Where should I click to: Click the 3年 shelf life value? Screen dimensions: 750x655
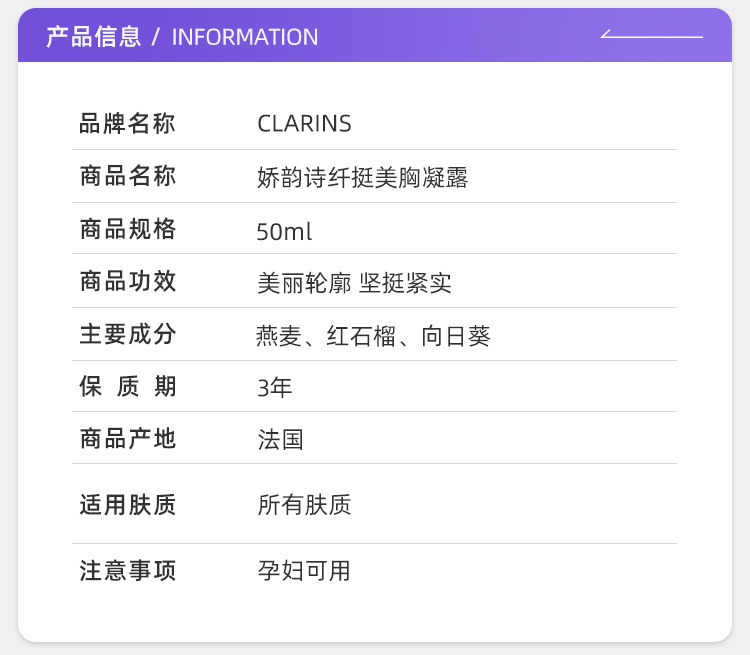tap(274, 388)
